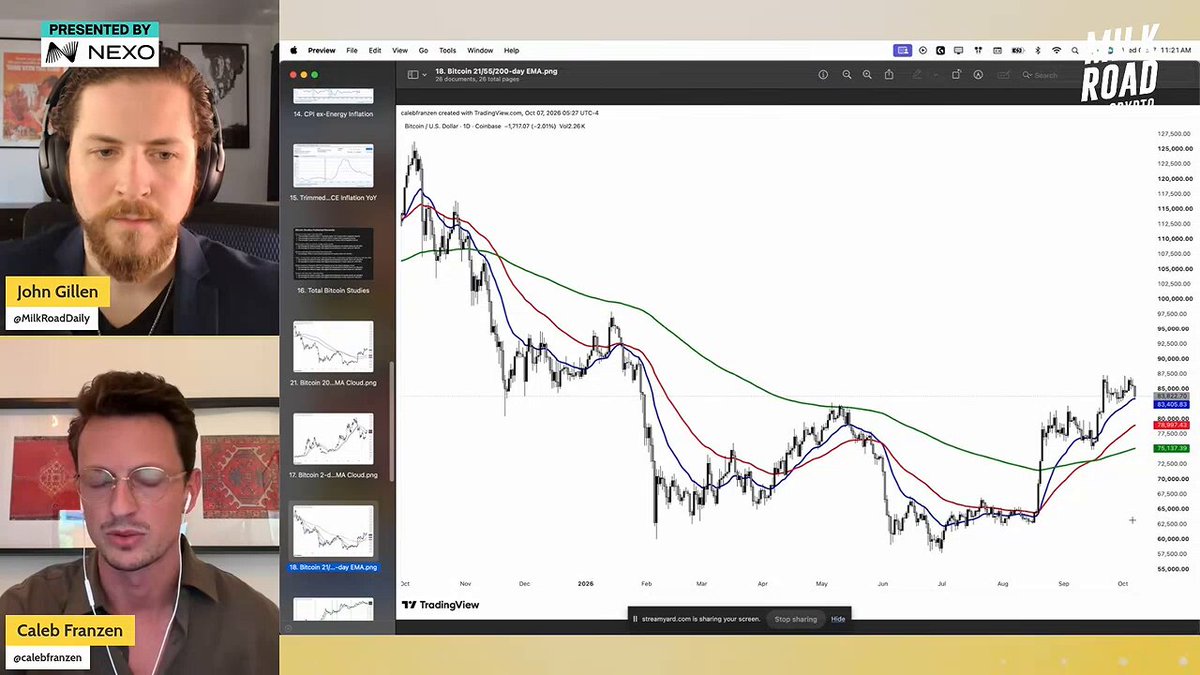Open the Edit menu
The image size is (1200, 675).
tap(375, 50)
